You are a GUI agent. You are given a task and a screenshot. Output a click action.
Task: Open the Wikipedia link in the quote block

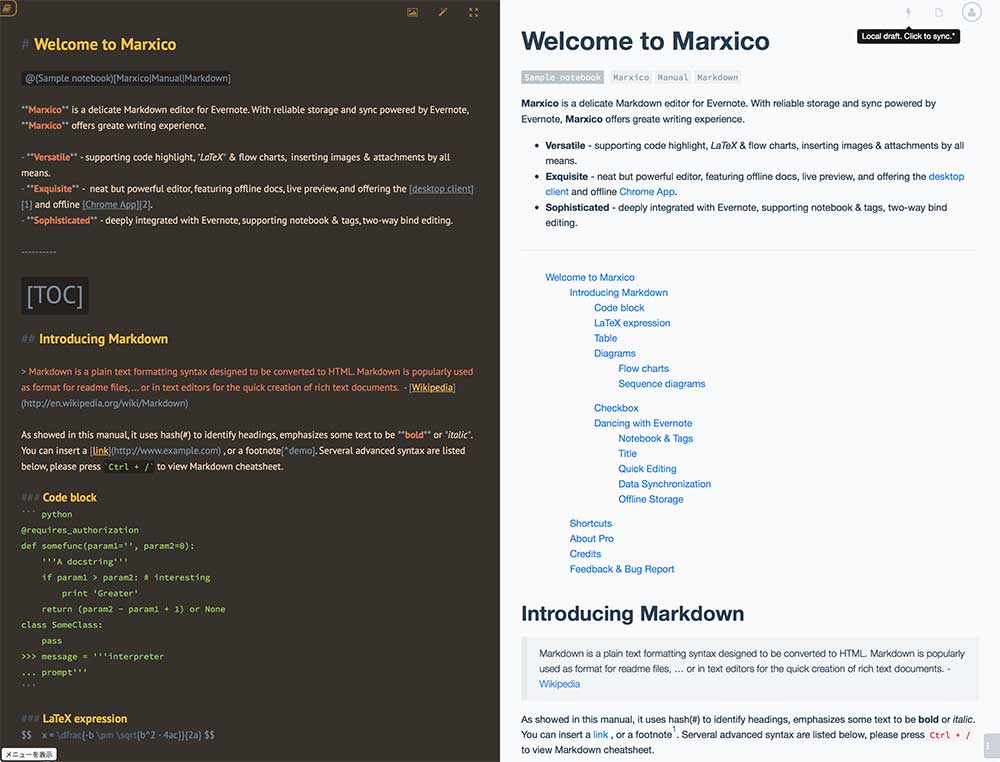(x=559, y=684)
